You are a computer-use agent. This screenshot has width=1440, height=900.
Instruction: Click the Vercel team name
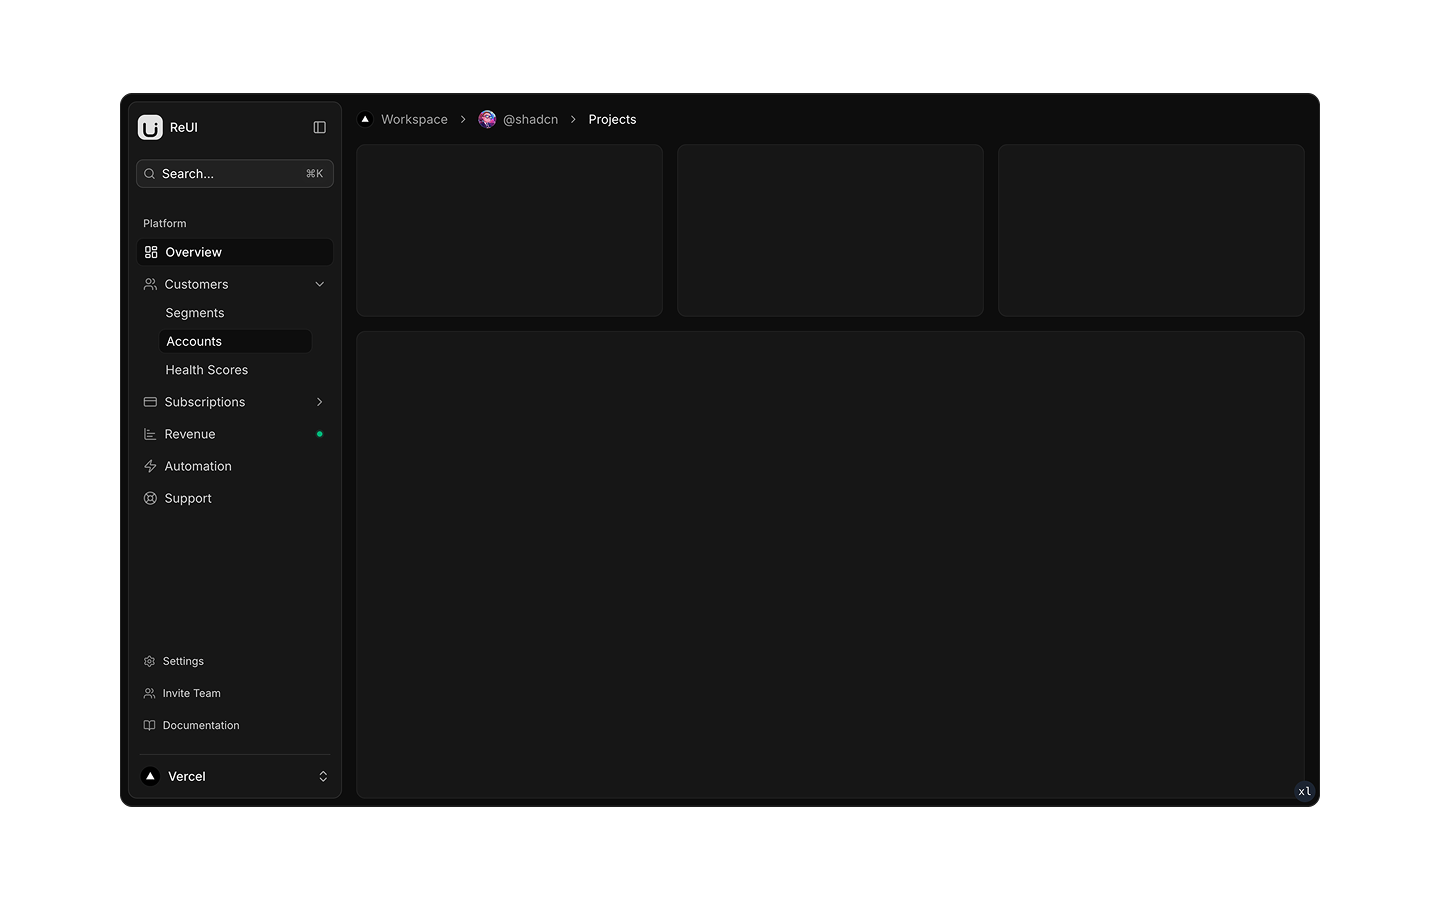click(x=187, y=776)
